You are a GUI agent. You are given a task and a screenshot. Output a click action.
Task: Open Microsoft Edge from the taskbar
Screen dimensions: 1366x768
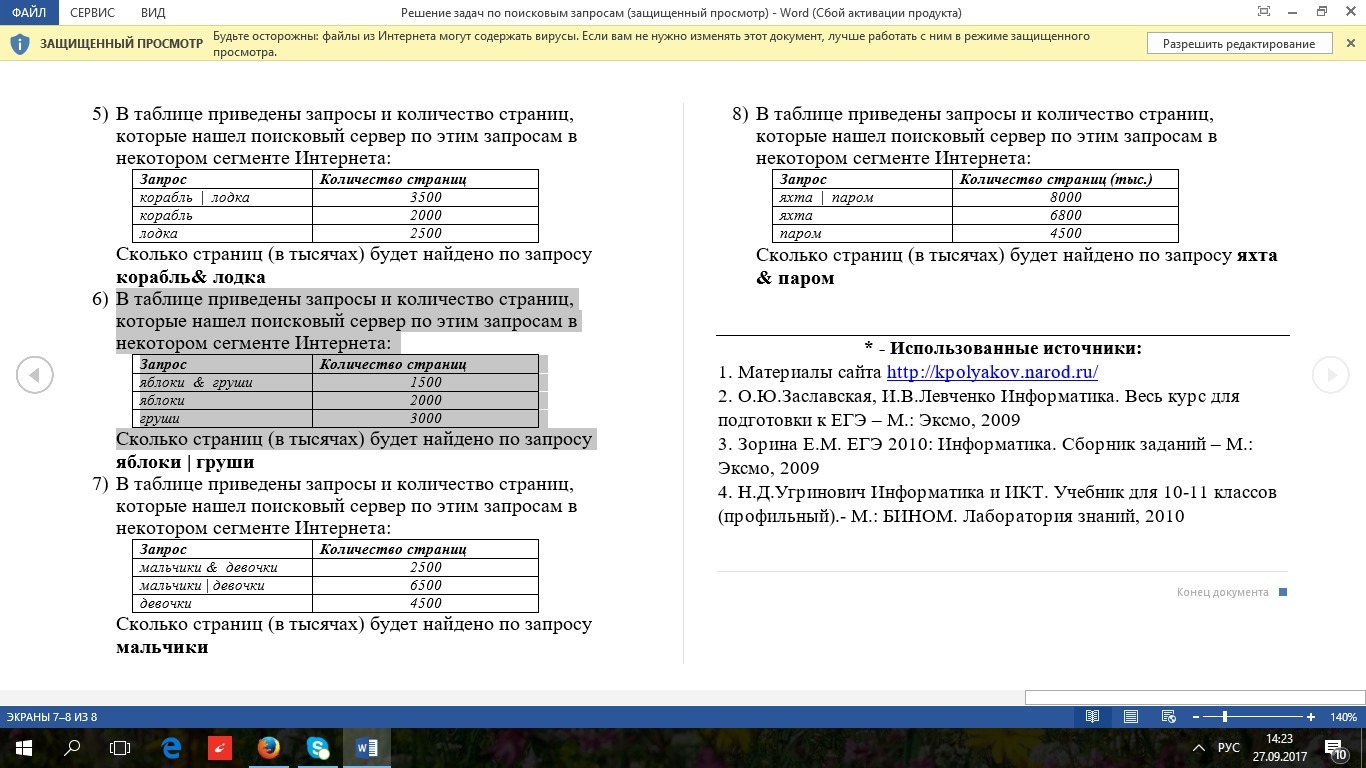point(169,747)
